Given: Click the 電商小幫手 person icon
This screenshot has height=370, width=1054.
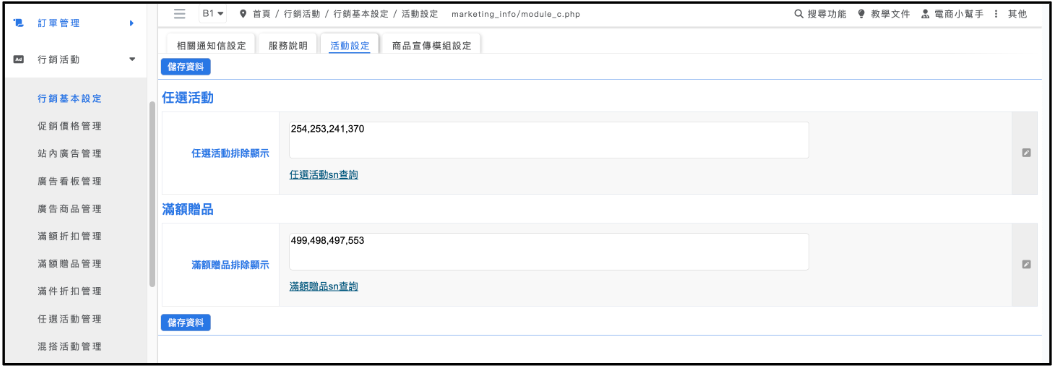Looking at the screenshot, I should tap(926, 13).
